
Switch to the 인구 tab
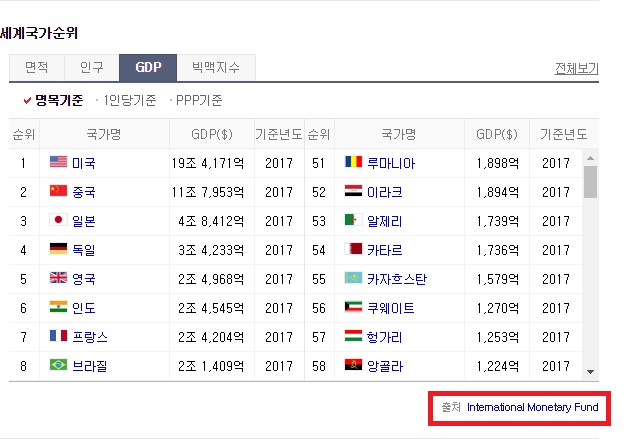tap(92, 68)
